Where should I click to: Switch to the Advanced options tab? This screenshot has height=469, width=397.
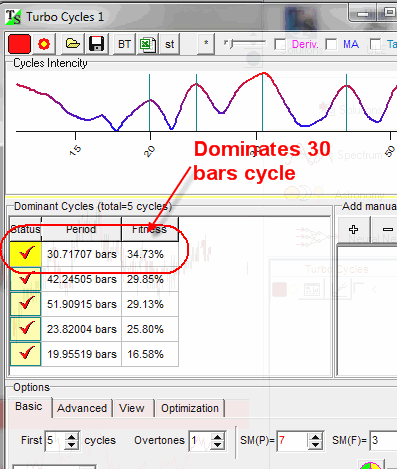click(82, 408)
